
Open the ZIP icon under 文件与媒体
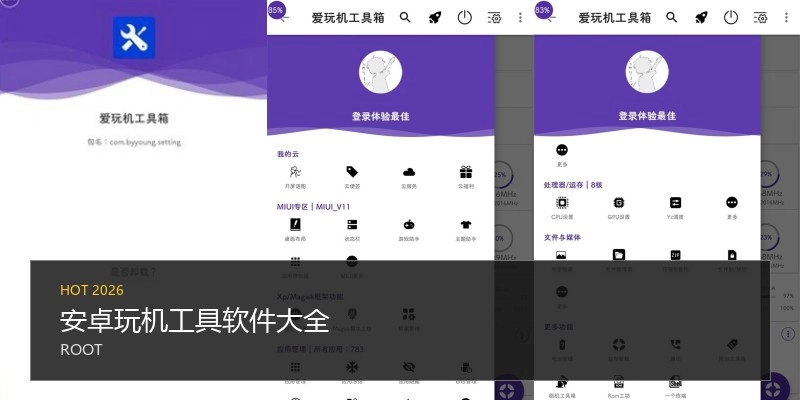675,255
